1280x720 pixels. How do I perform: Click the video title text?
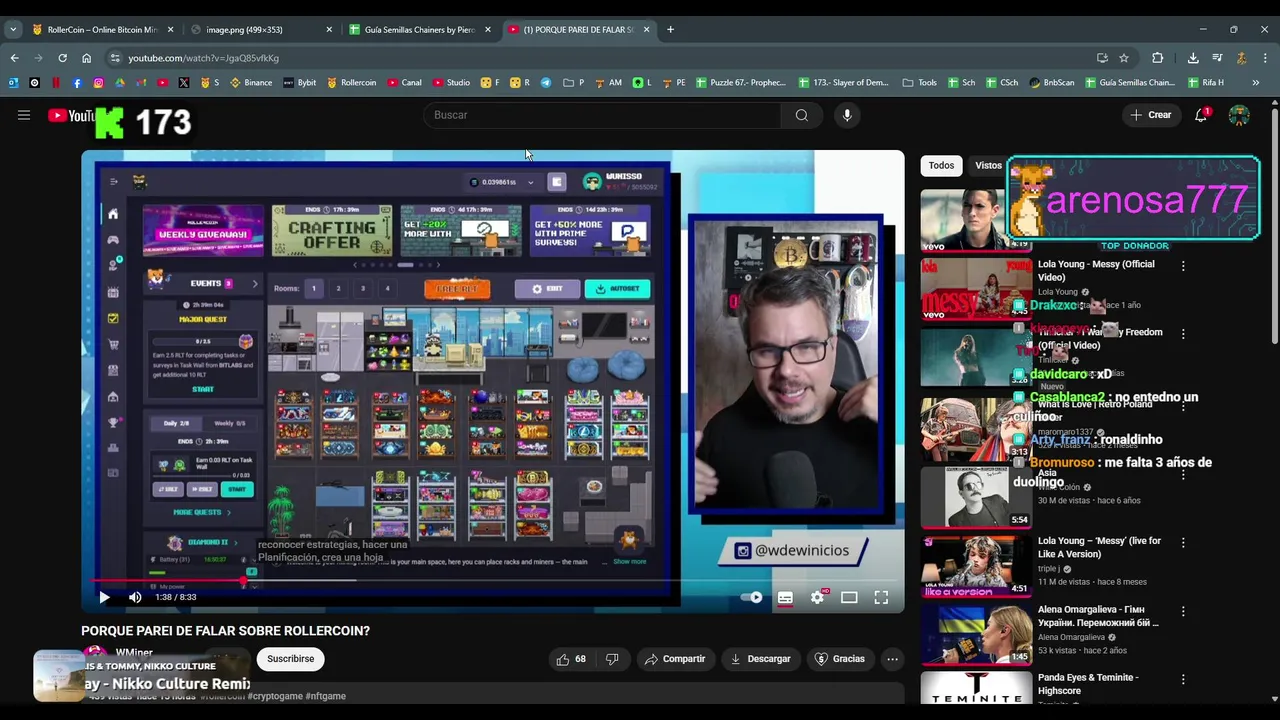(x=225, y=631)
